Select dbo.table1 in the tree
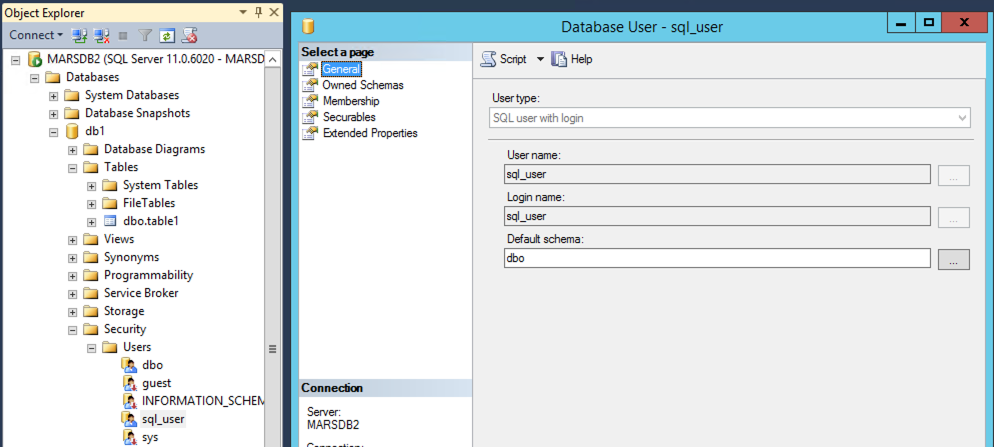 150,221
